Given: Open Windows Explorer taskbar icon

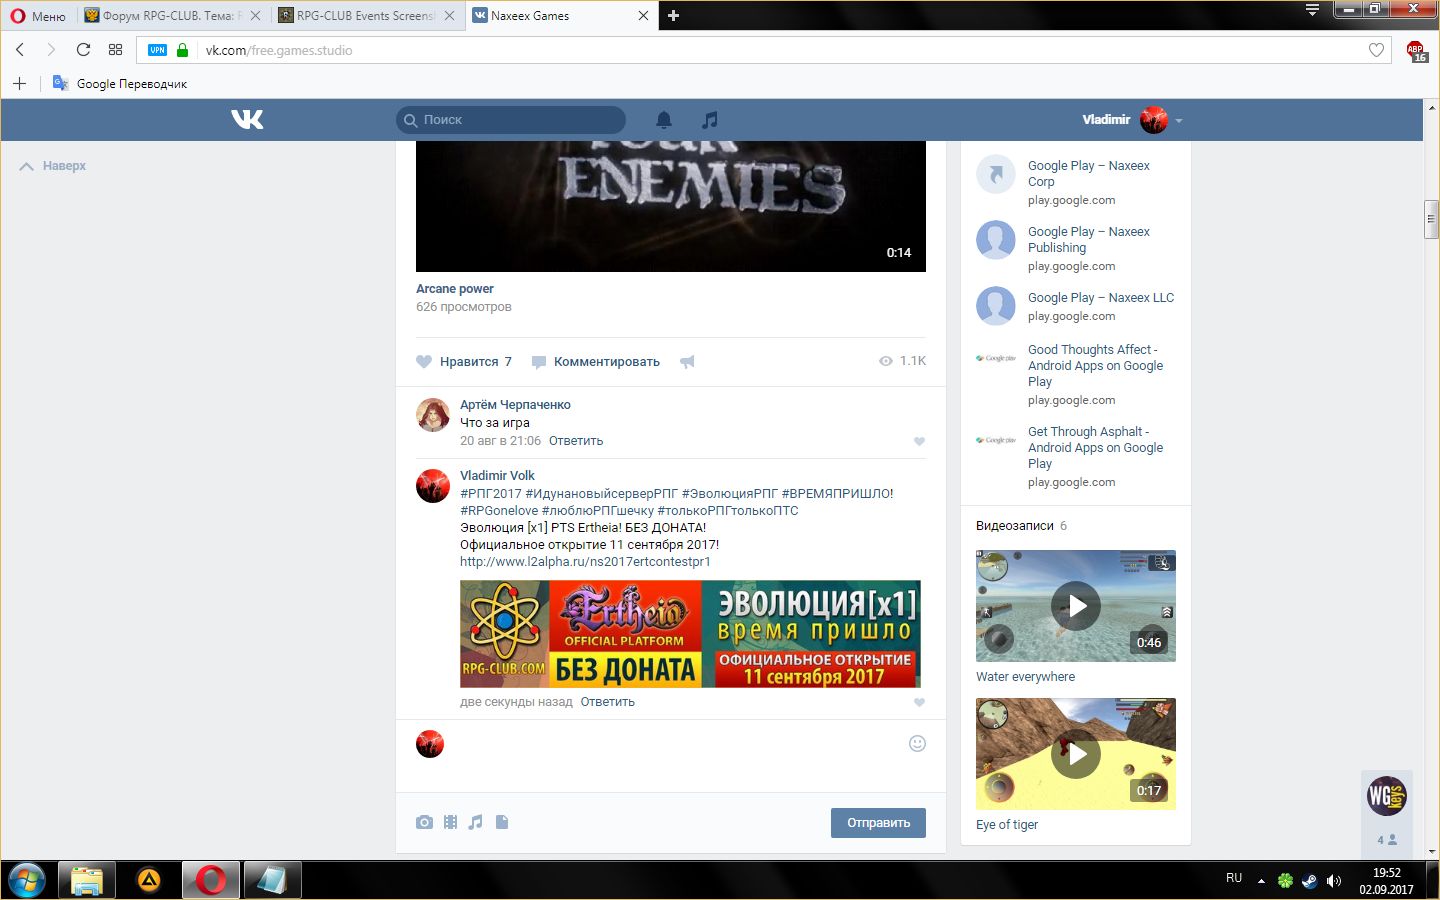Looking at the screenshot, I should click(87, 880).
